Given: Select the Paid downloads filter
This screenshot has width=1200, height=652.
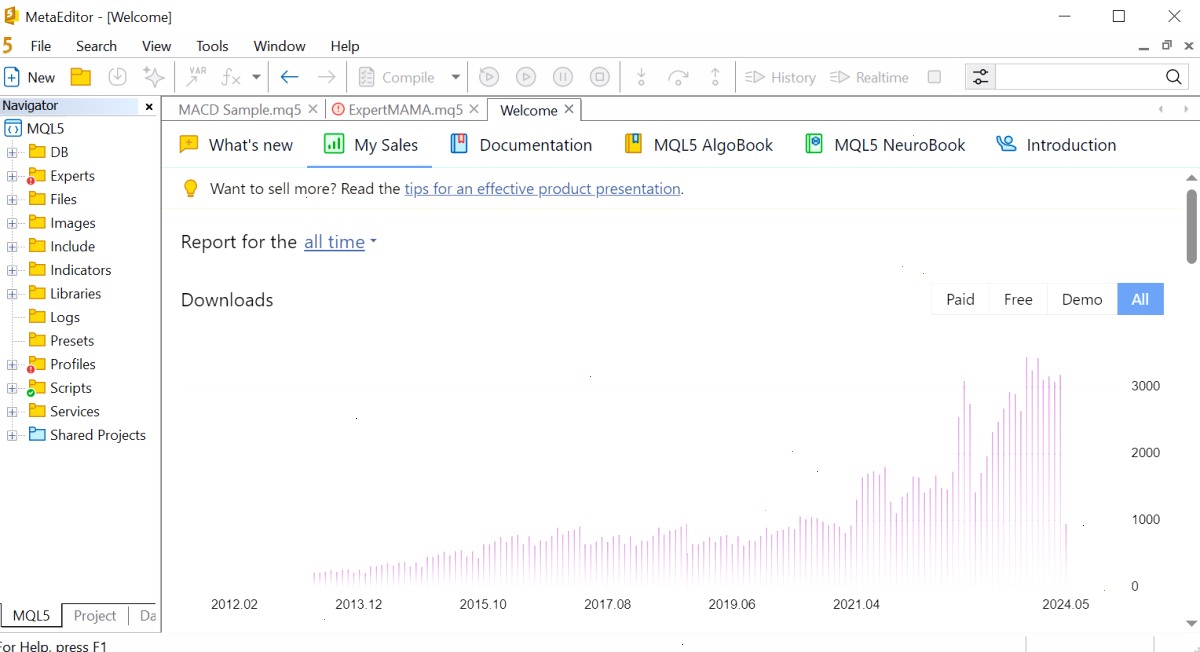Looking at the screenshot, I should [x=960, y=299].
